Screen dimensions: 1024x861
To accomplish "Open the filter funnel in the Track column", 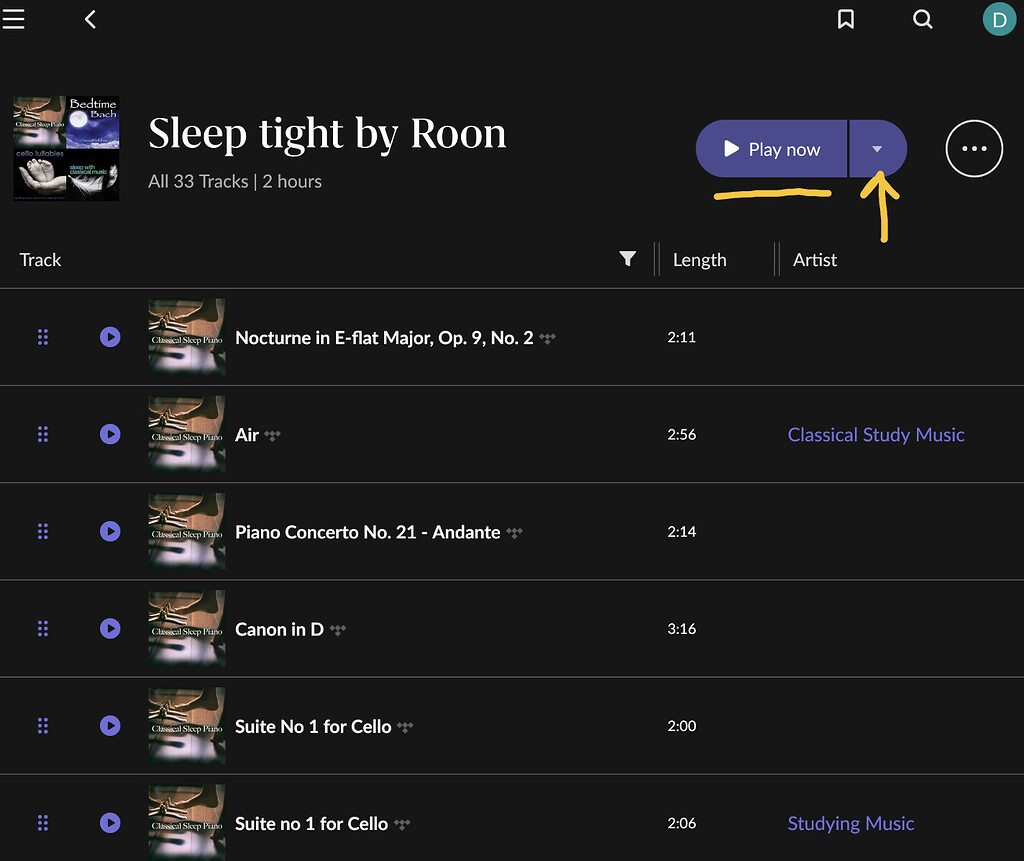I will pos(628,259).
